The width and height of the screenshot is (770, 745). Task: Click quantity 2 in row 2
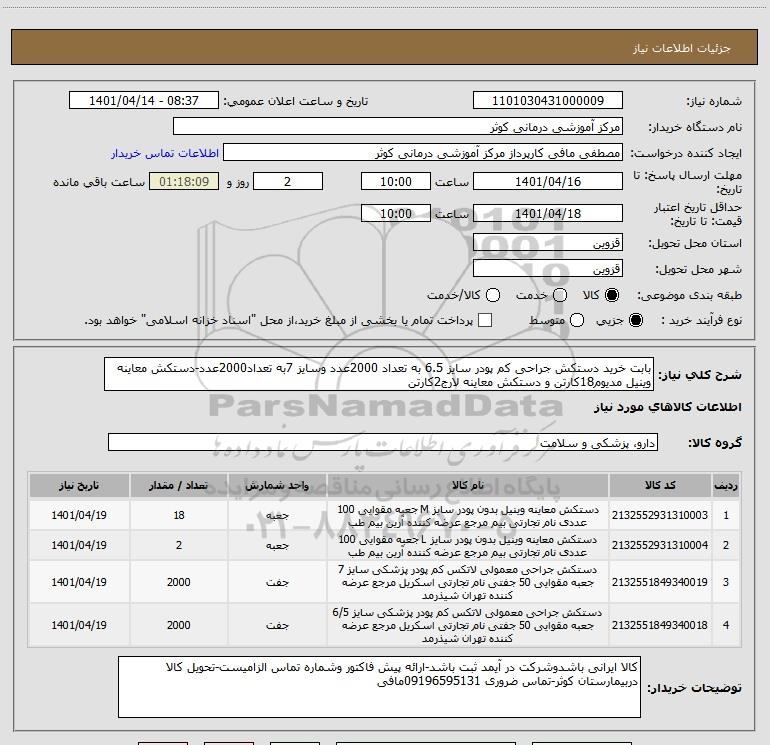coord(179,545)
